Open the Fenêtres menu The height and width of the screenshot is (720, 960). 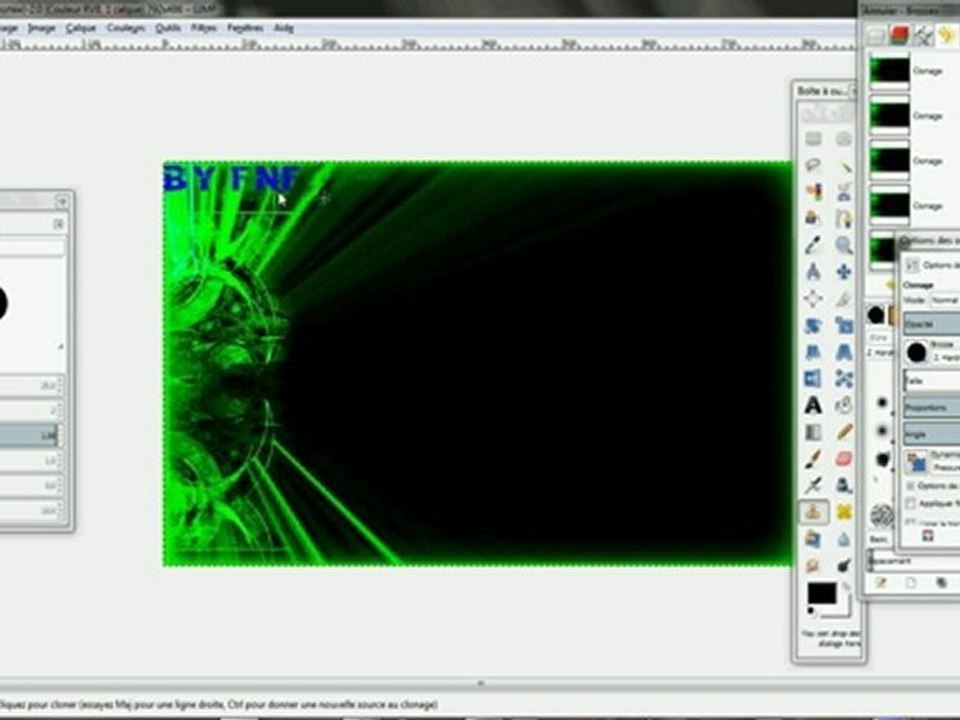click(x=245, y=28)
